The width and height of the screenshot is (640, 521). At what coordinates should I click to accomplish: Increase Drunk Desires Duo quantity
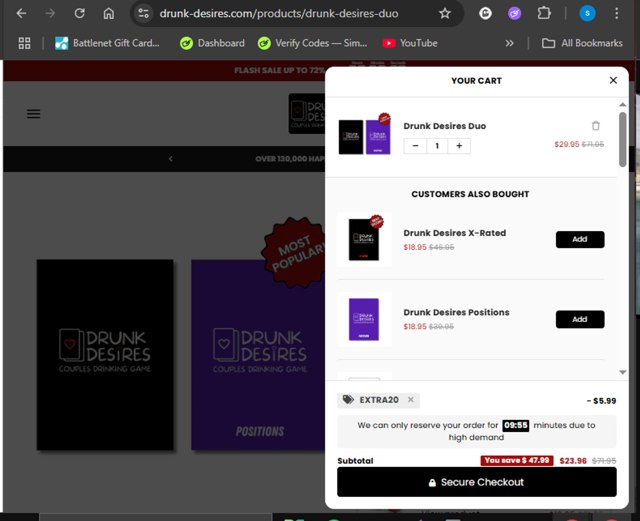(x=459, y=146)
